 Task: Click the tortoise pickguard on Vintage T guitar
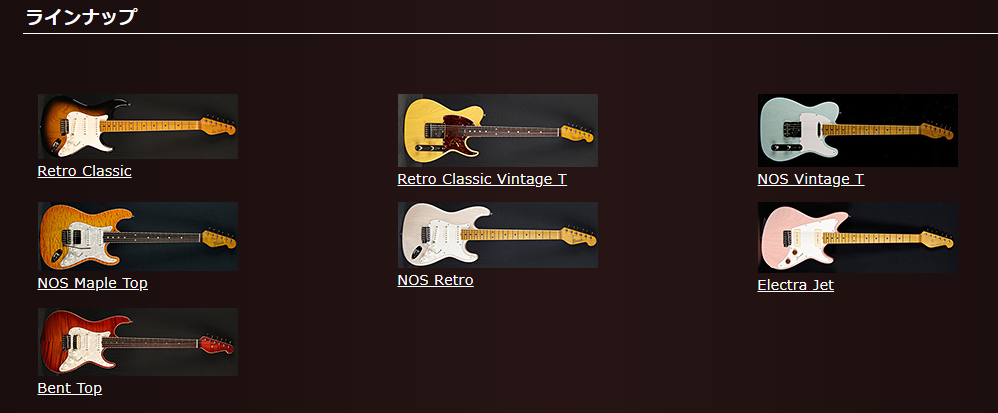[x=457, y=134]
